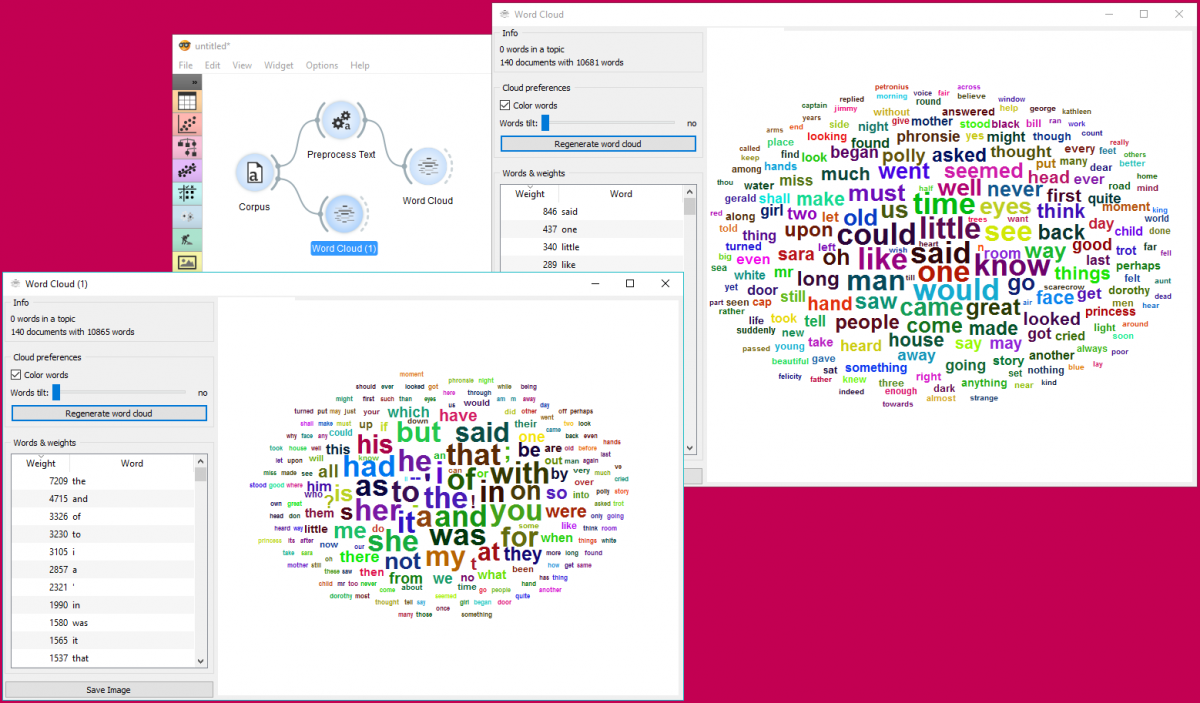The width and height of the screenshot is (1200, 703).
Task: Disable Color words in the right Word Cloud
Action: coord(504,105)
